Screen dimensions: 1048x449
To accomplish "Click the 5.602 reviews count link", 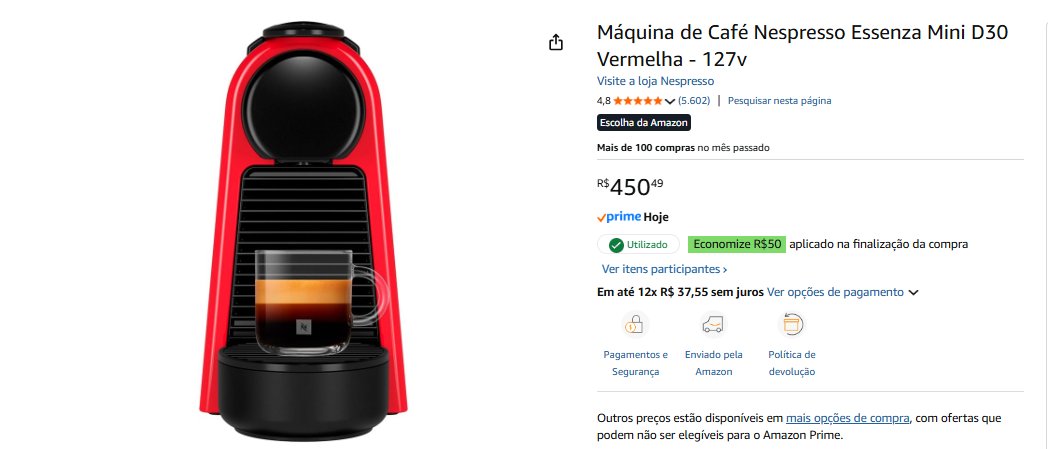I will (x=694, y=101).
